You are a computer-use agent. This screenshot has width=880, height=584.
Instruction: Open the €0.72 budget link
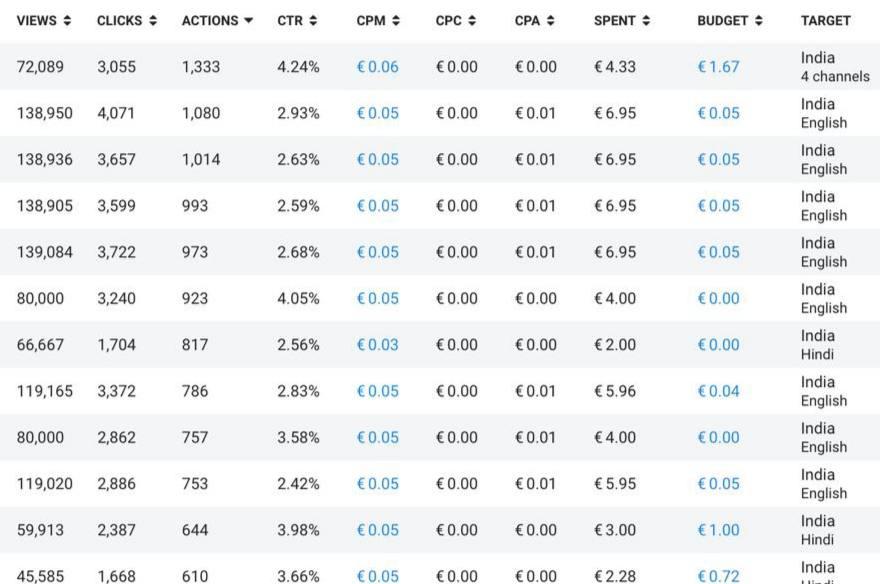(x=718, y=575)
